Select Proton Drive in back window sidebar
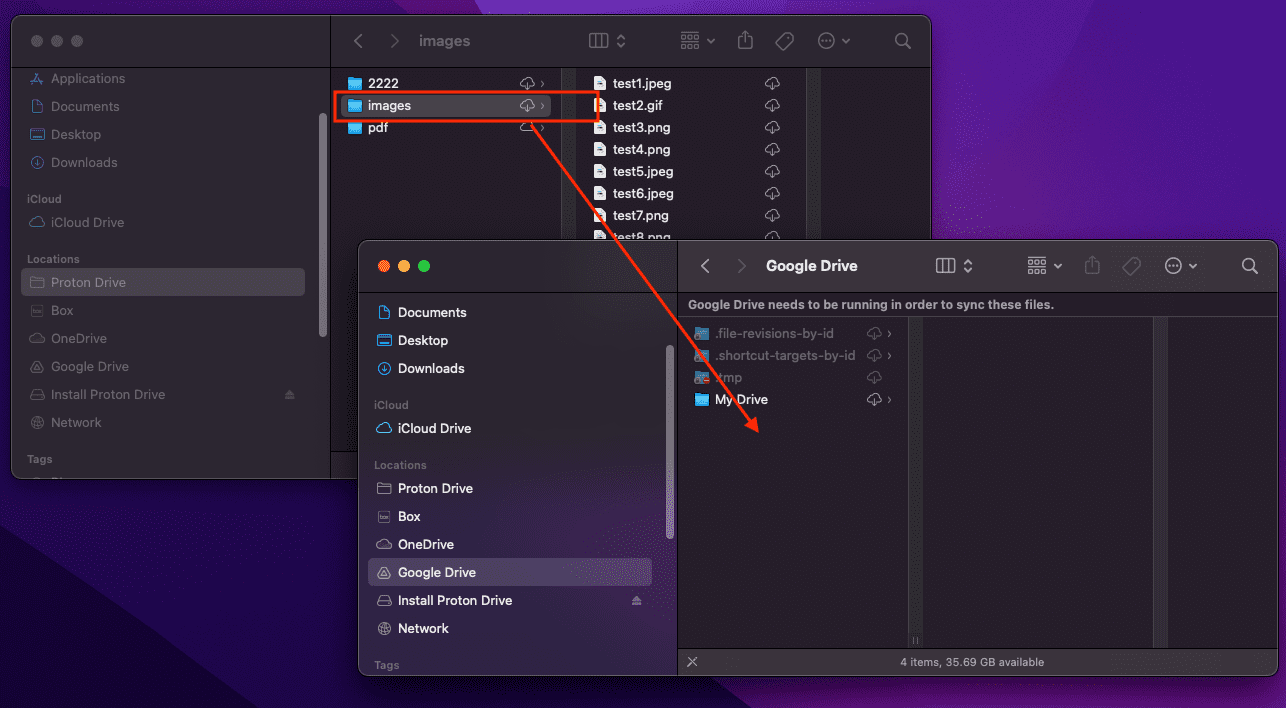The height and width of the screenshot is (708, 1286). coord(163,282)
